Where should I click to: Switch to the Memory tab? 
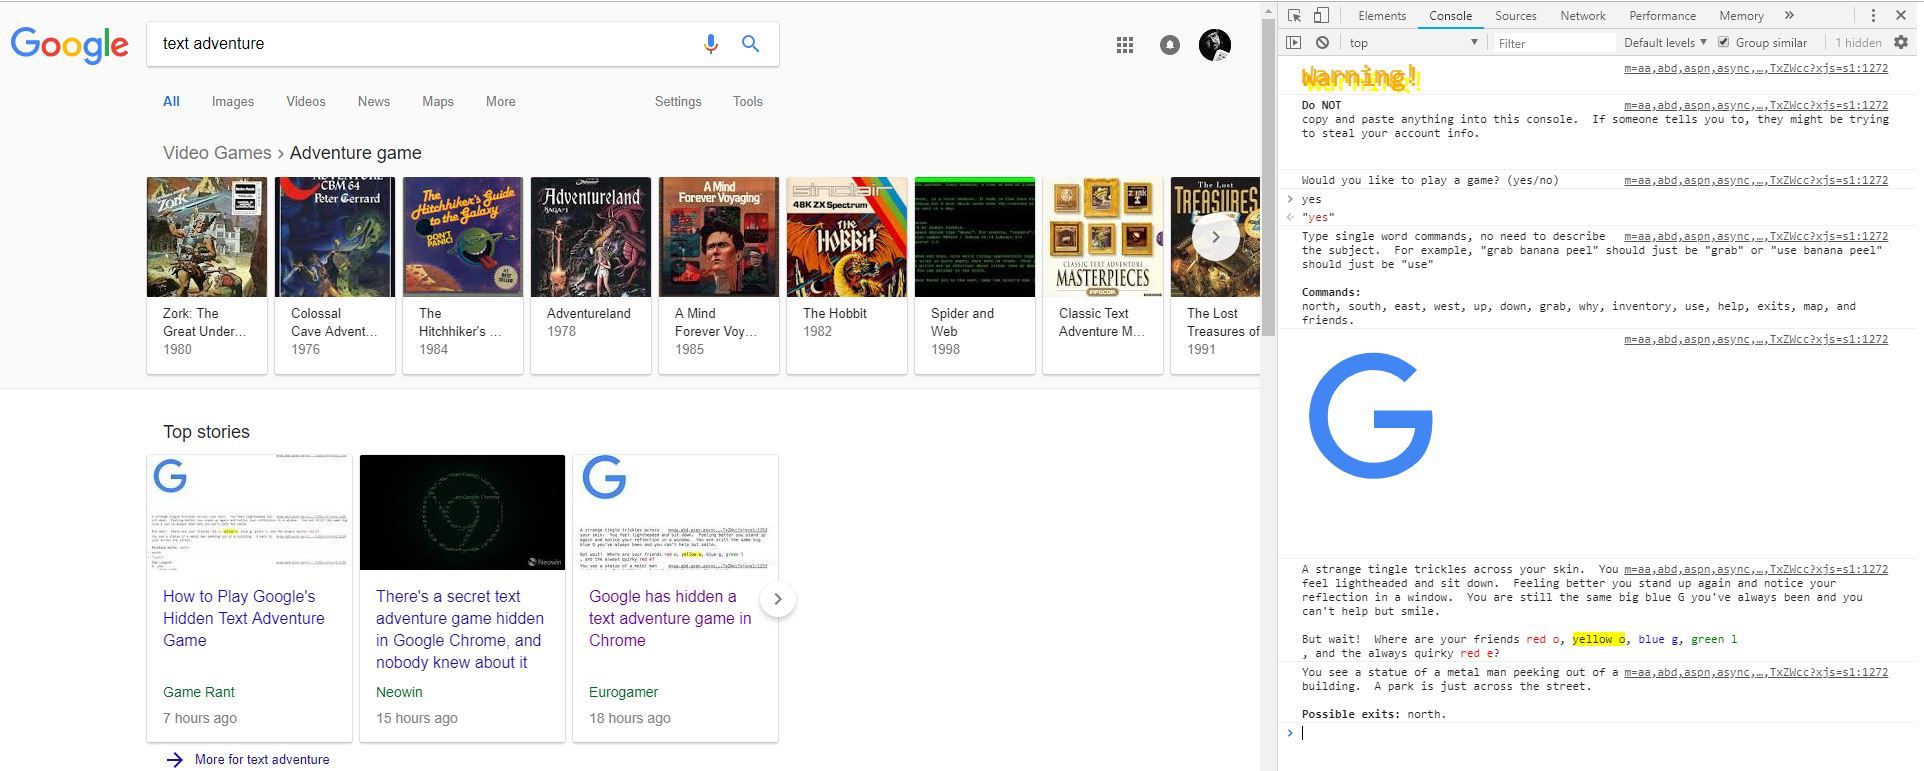pyautogui.click(x=1741, y=15)
